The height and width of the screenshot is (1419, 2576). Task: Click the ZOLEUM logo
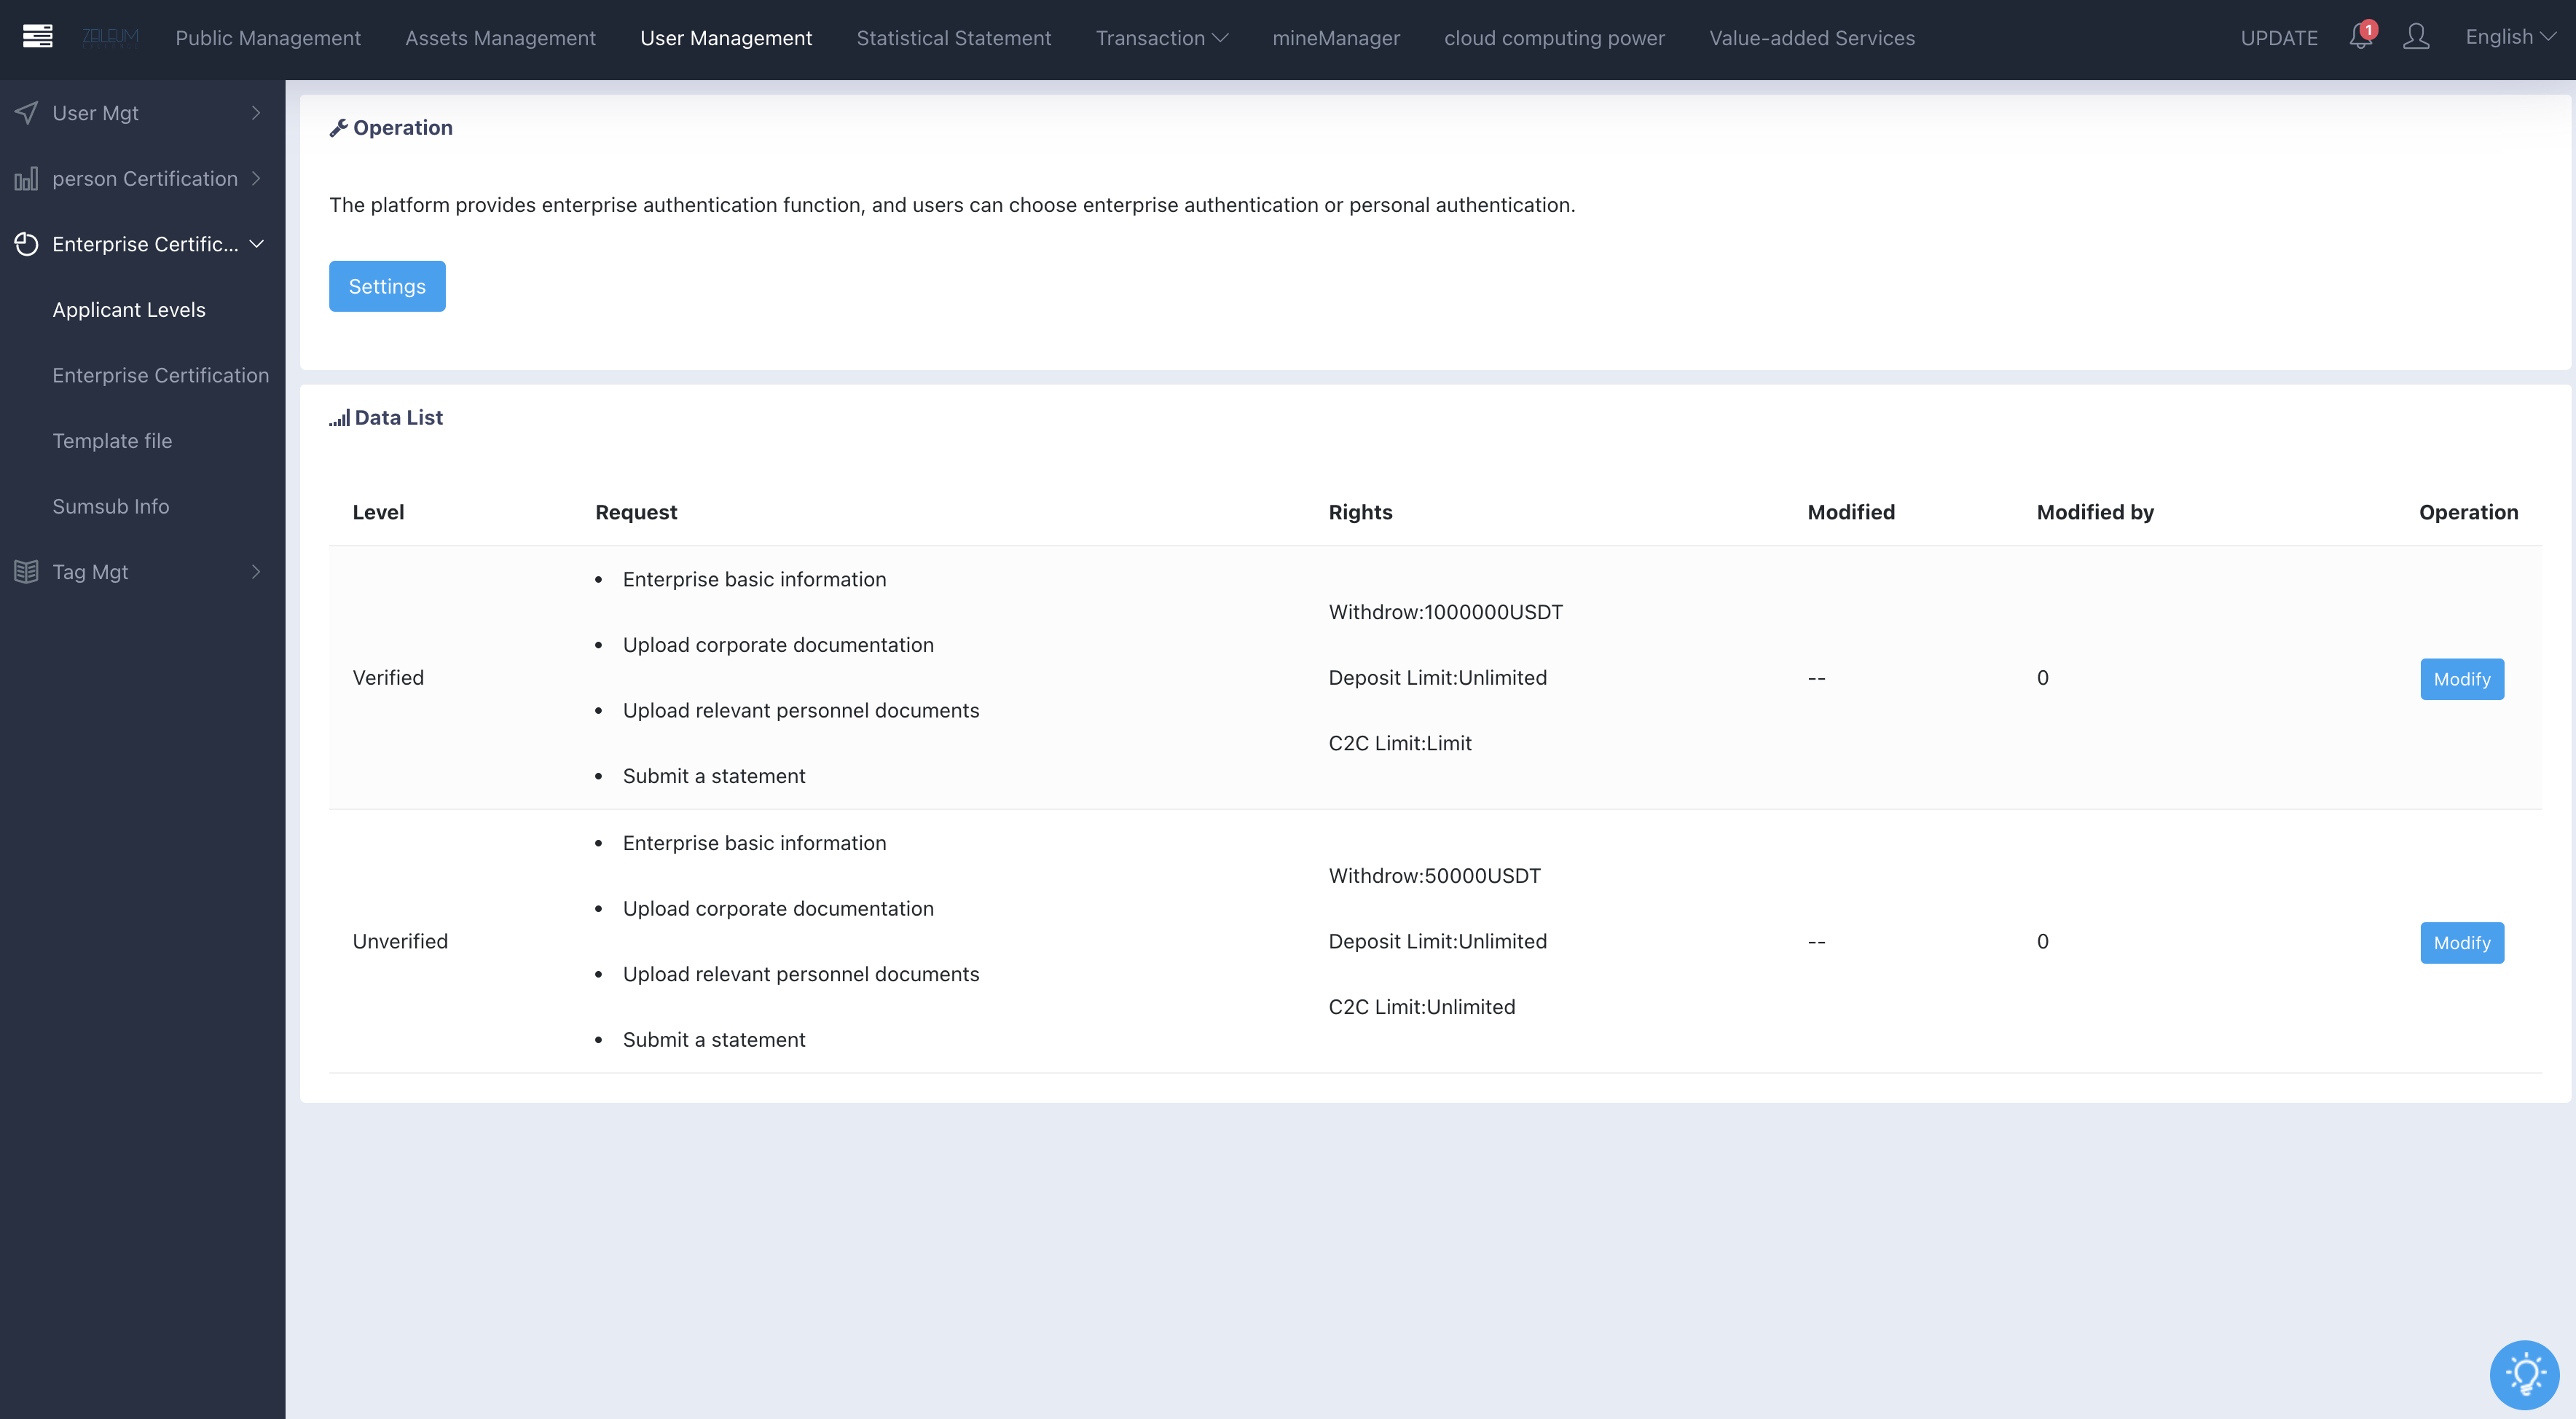tap(110, 37)
